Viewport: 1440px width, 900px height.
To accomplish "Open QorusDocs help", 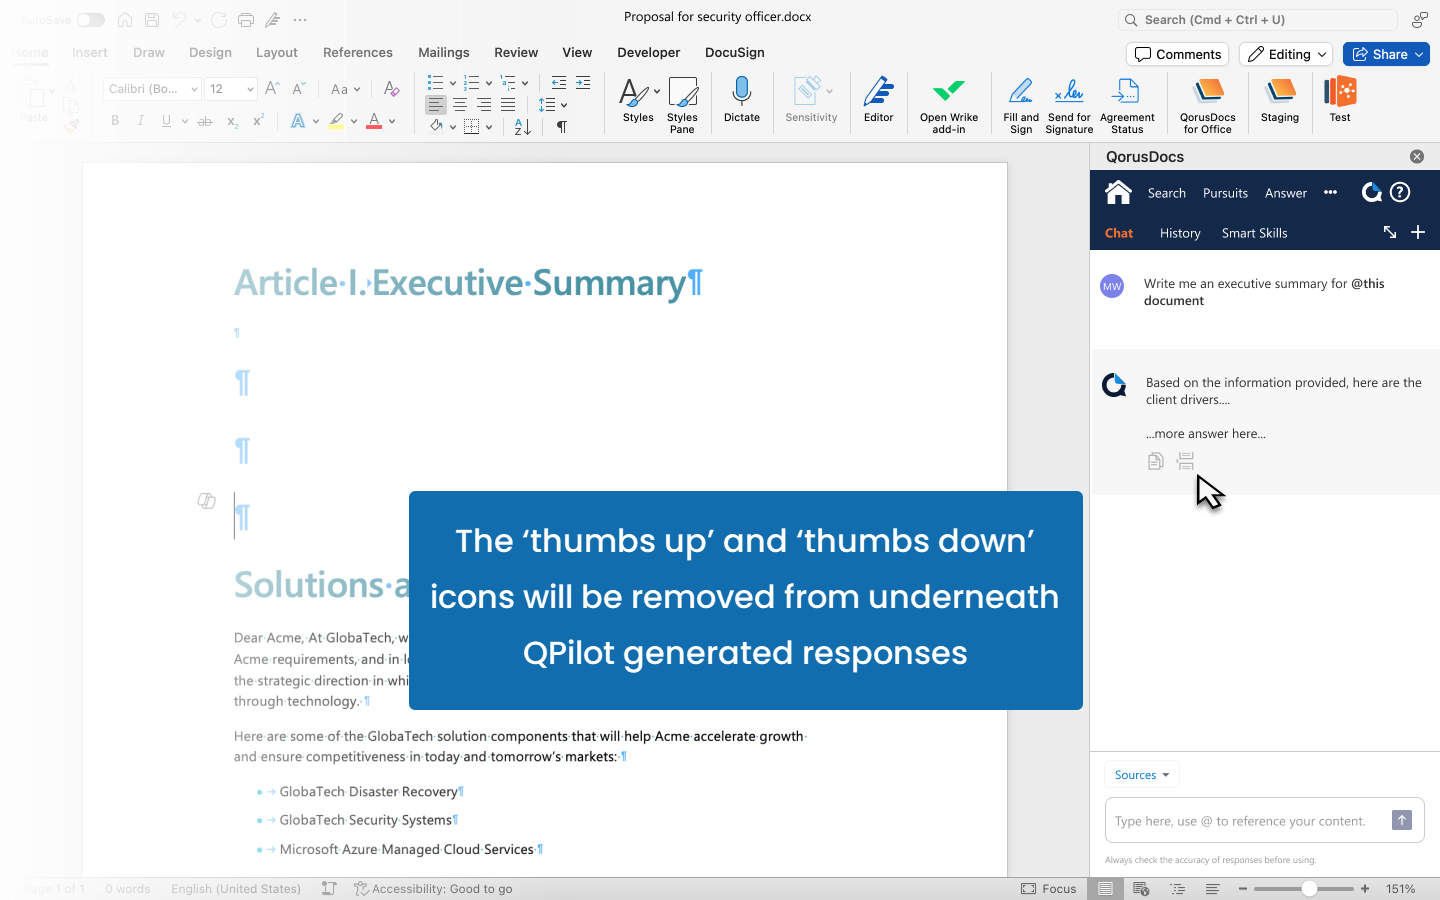I will pos(1400,192).
